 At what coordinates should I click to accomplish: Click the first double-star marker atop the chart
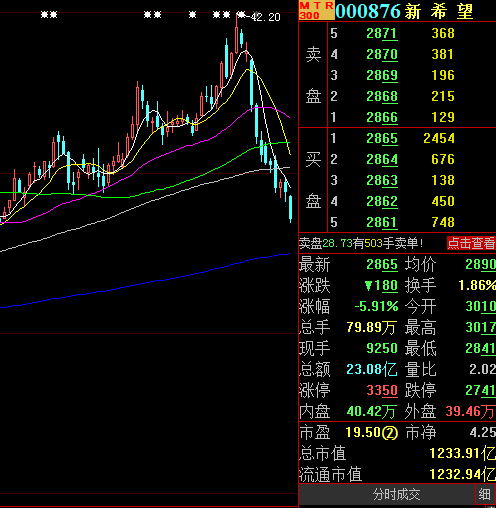click(x=49, y=15)
